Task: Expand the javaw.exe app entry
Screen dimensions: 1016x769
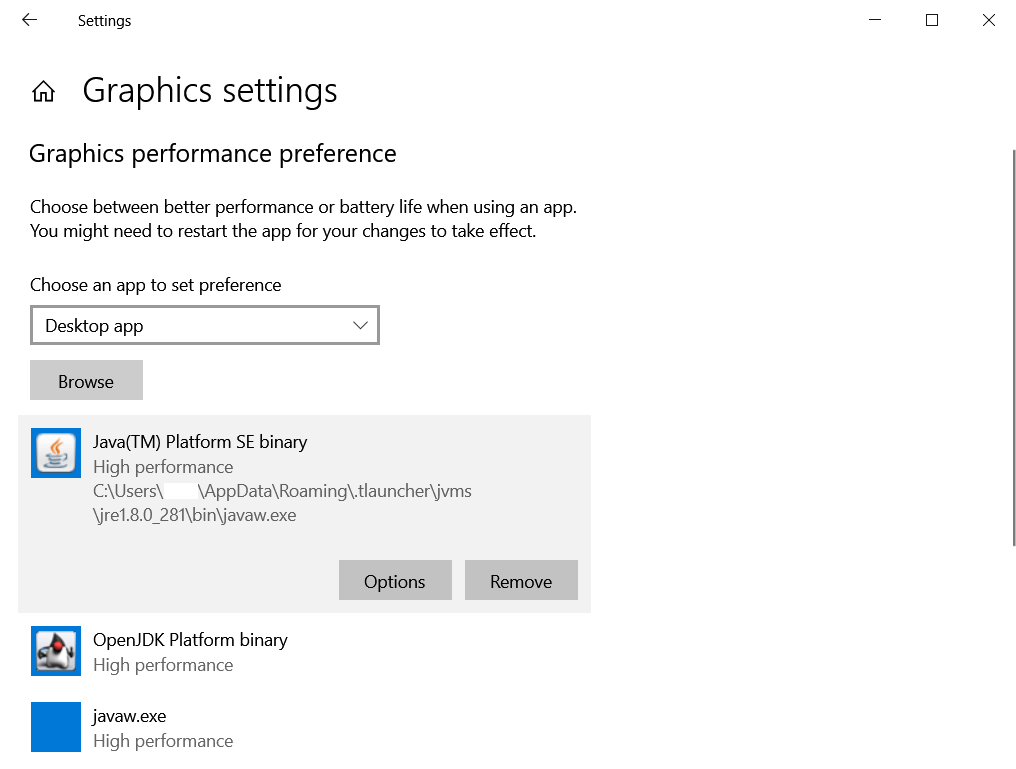Action: point(129,716)
